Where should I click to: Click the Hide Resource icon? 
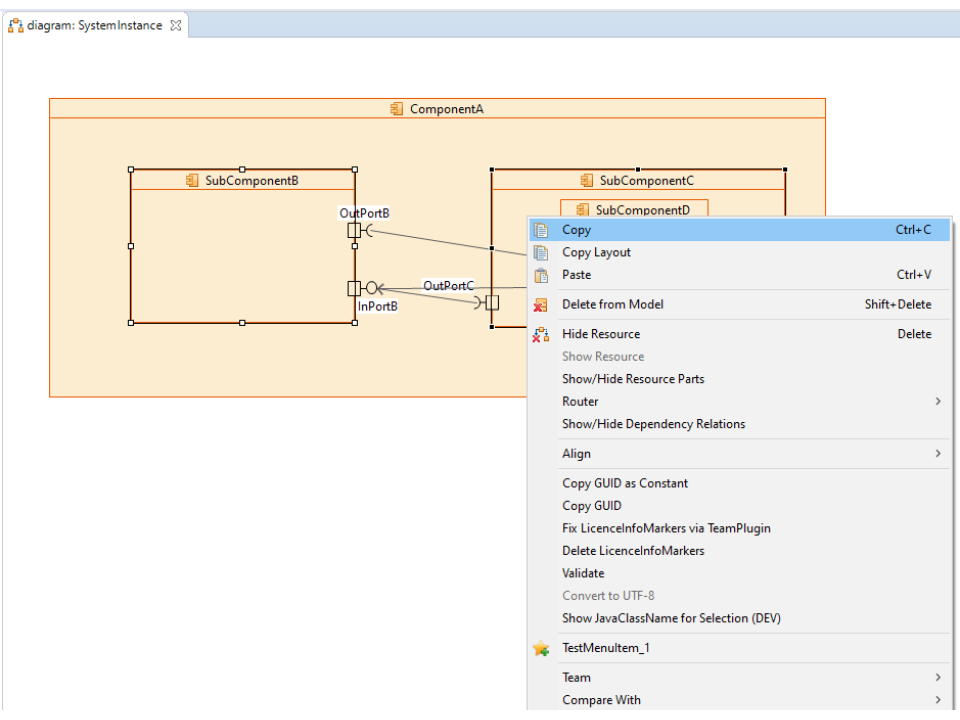tap(541, 335)
